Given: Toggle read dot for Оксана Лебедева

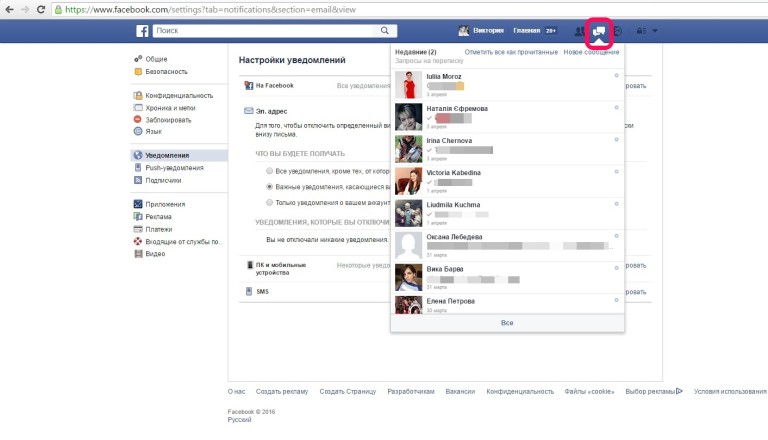Looking at the screenshot, I should click(x=616, y=236).
